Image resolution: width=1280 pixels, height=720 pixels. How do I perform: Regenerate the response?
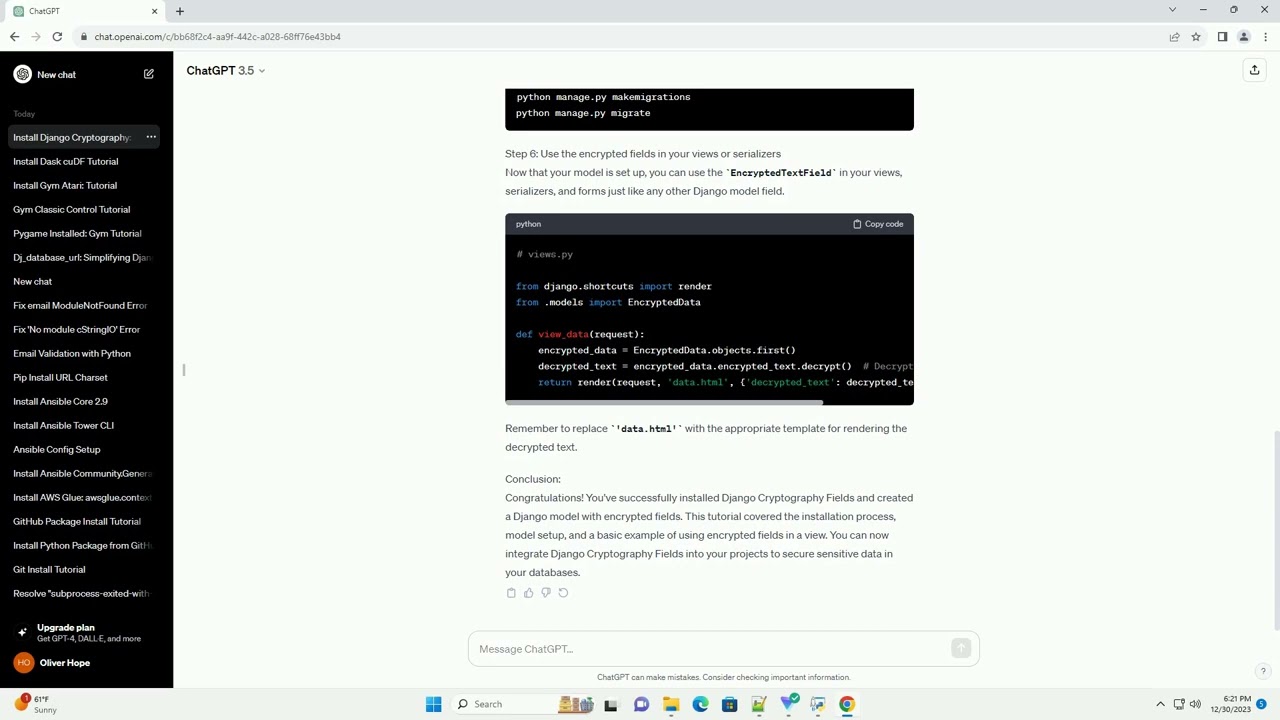(563, 593)
